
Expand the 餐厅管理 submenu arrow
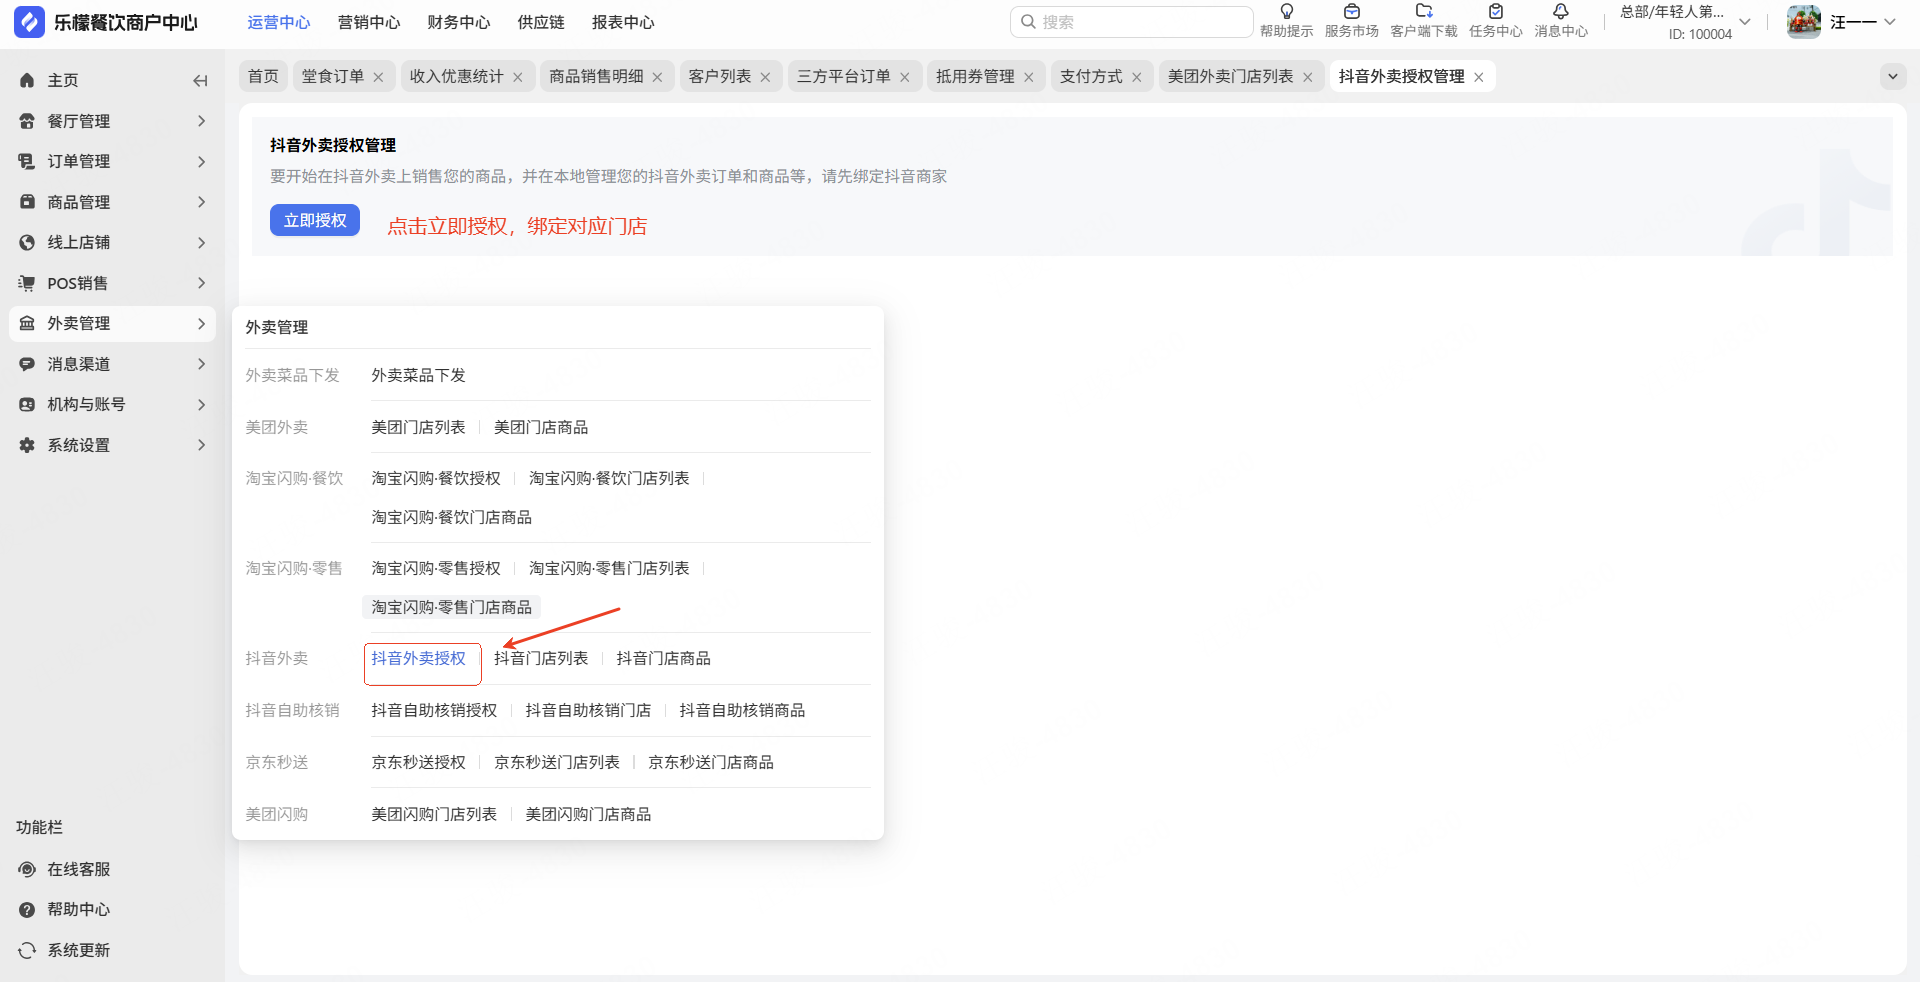201,121
